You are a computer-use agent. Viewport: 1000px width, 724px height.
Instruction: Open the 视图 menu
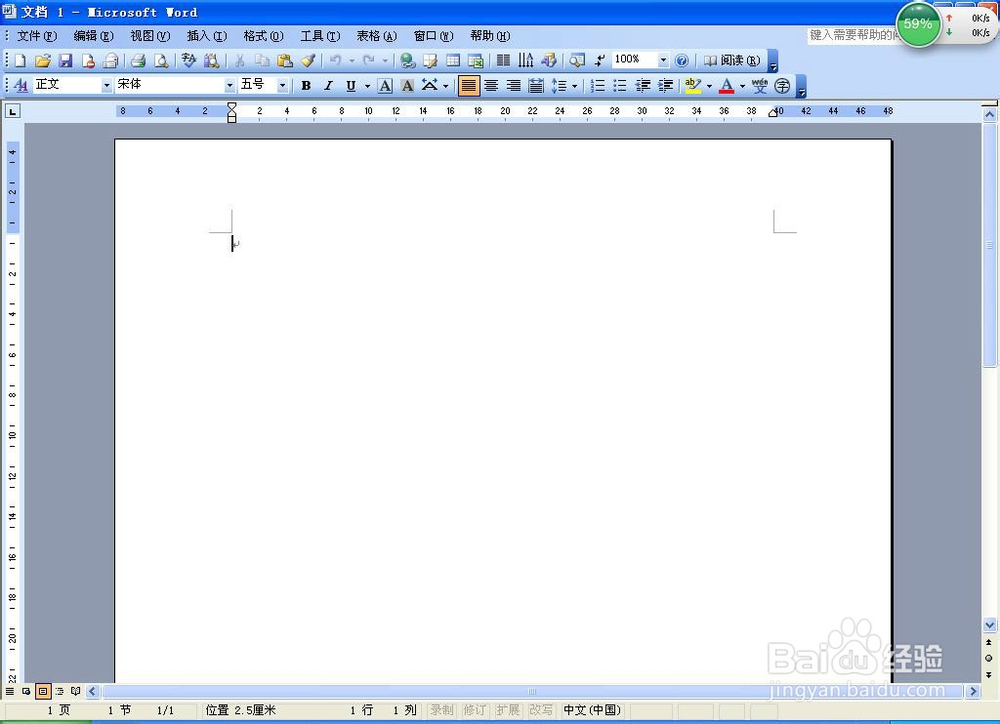click(x=151, y=36)
